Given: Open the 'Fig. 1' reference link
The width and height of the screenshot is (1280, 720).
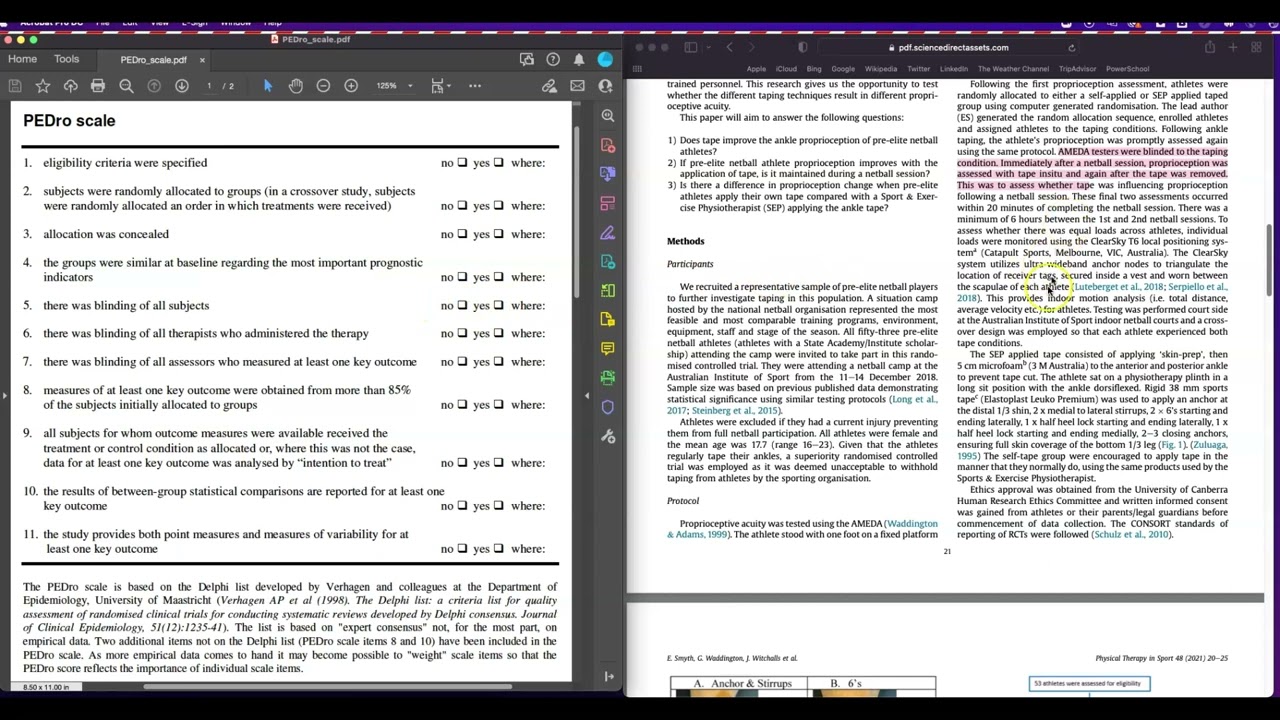Looking at the screenshot, I should [1172, 445].
